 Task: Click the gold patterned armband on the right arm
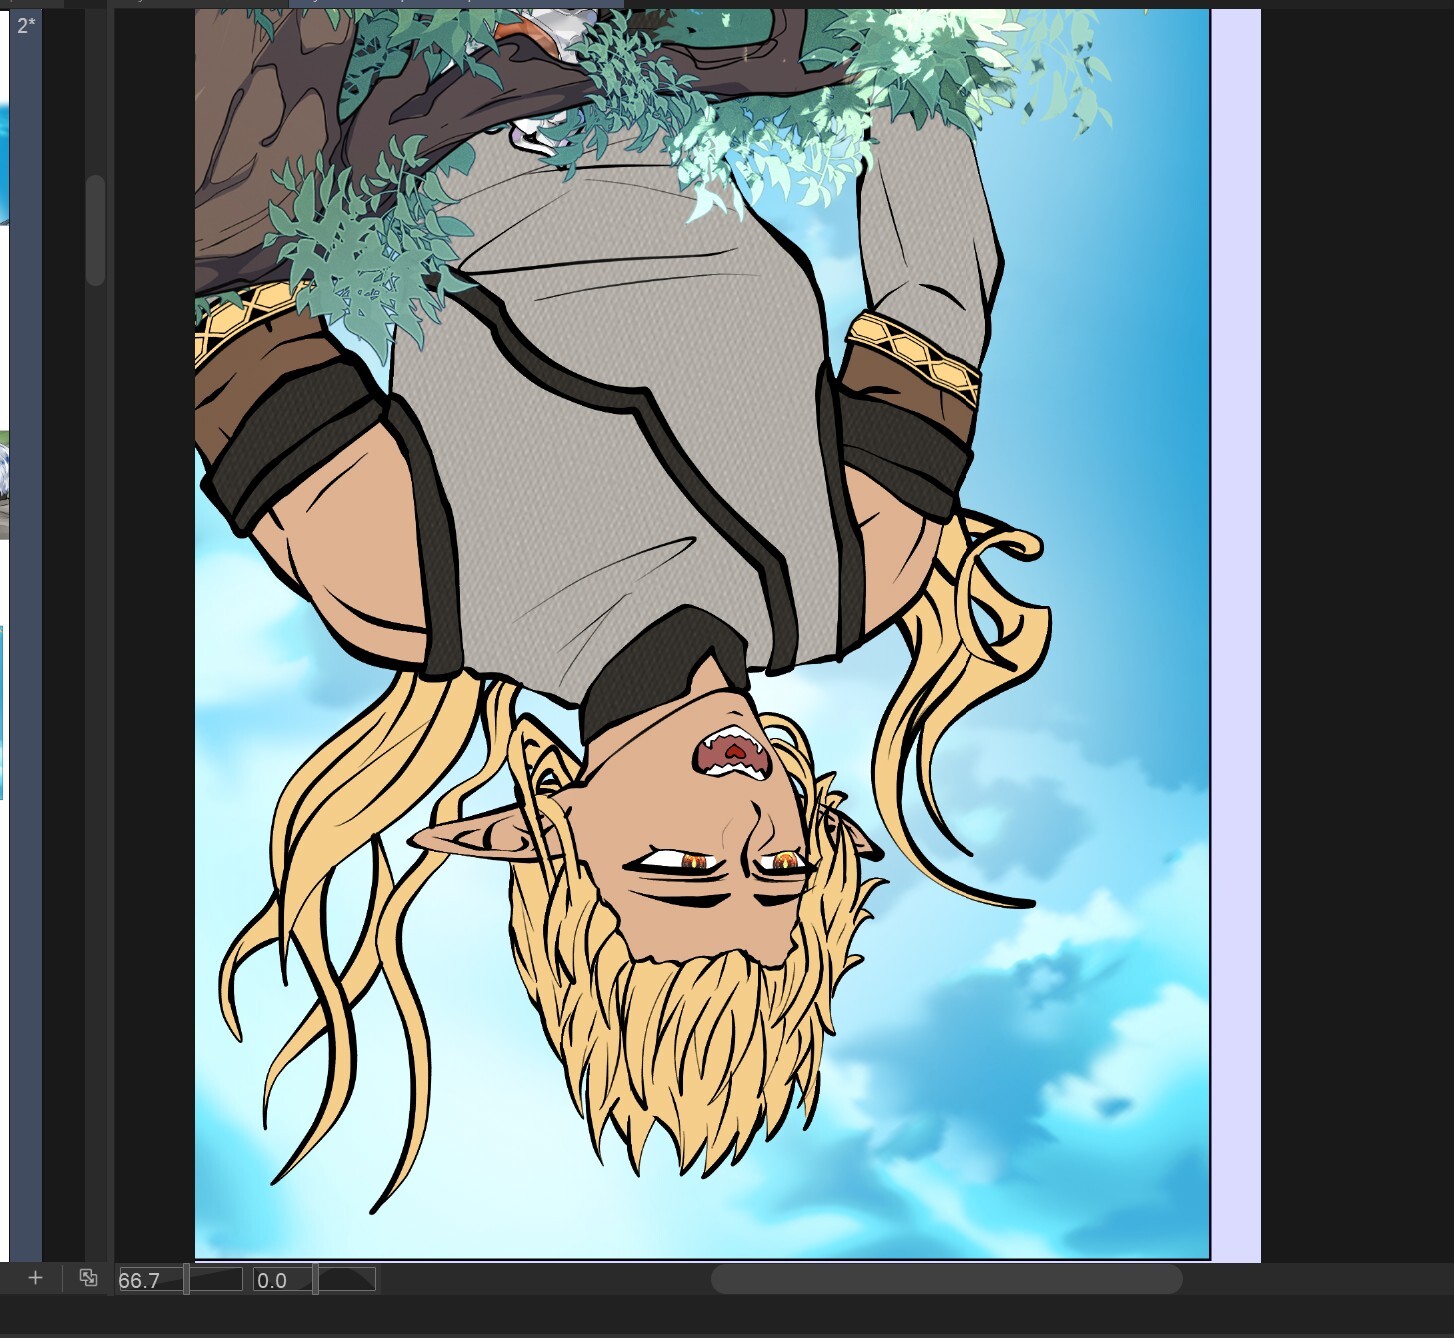(x=914, y=355)
